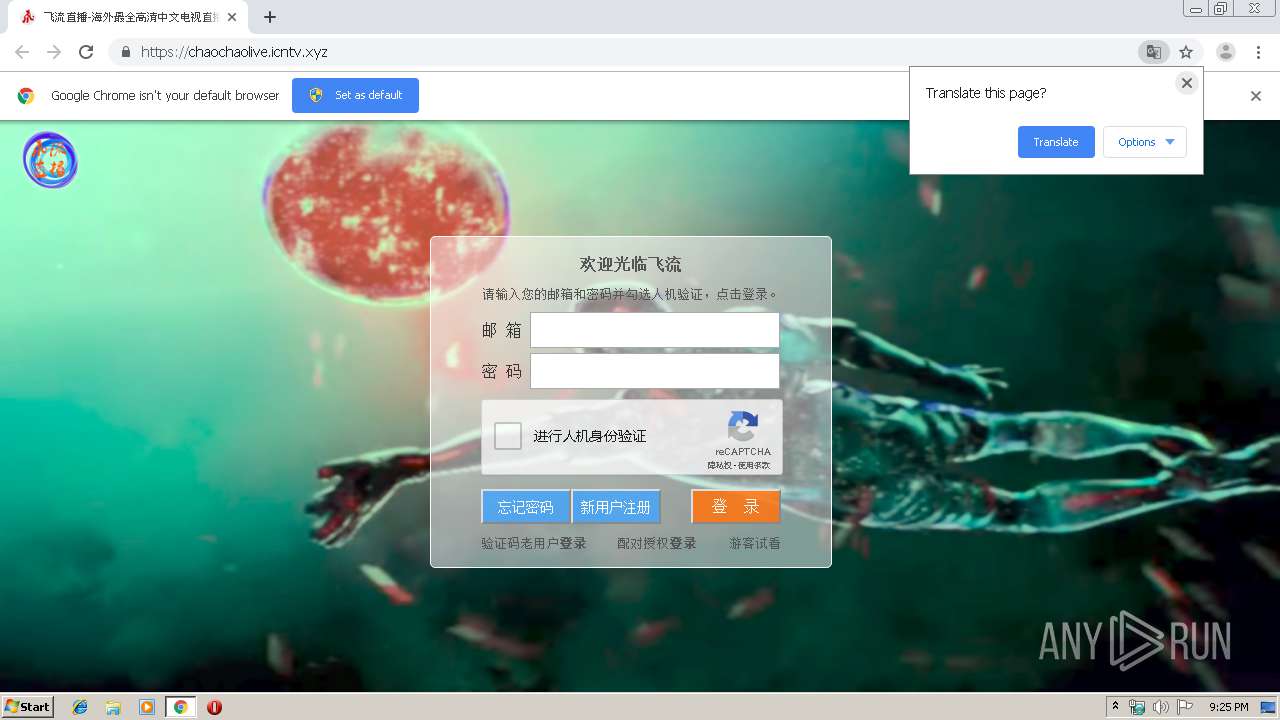Screen dimensions: 1280x720
Task: Click the Action Center flag icon
Action: 1185,707
